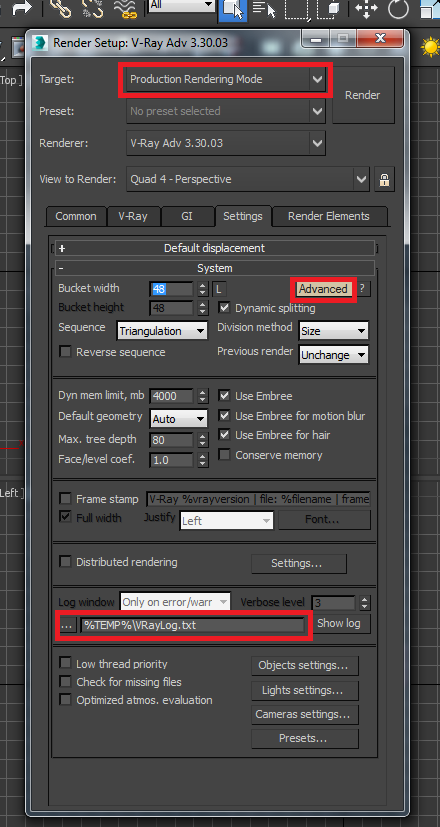Open the Sequence Triangulation dropdown
This screenshot has height=827, width=440.
click(x=161, y=331)
